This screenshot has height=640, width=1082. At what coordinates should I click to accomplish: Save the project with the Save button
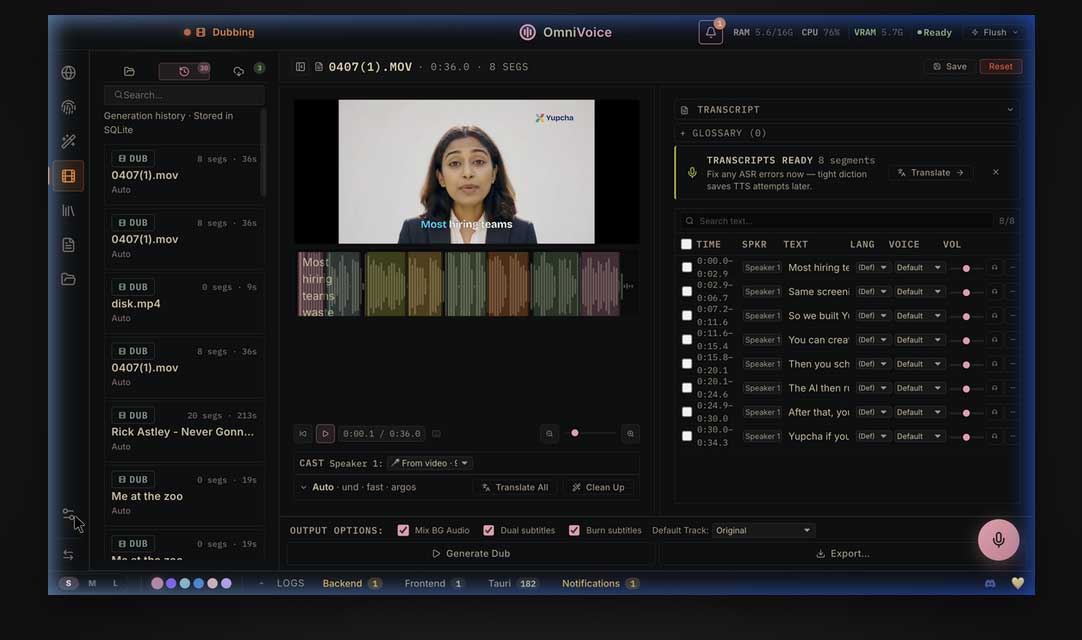(950, 67)
